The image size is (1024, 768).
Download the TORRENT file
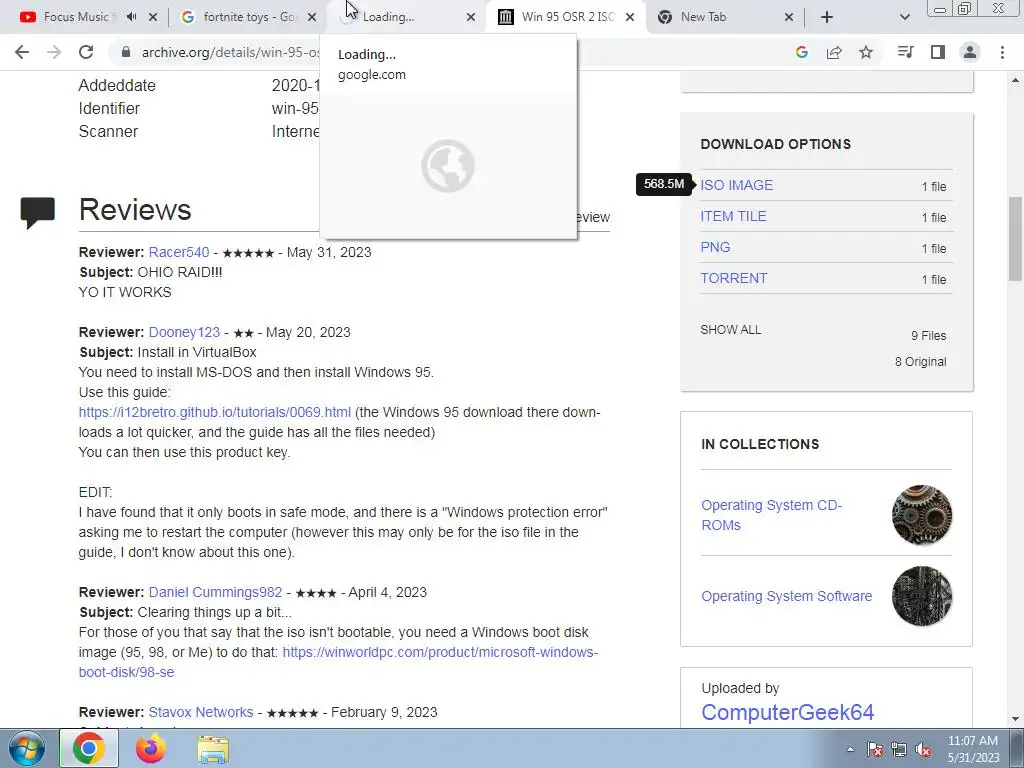click(733, 278)
